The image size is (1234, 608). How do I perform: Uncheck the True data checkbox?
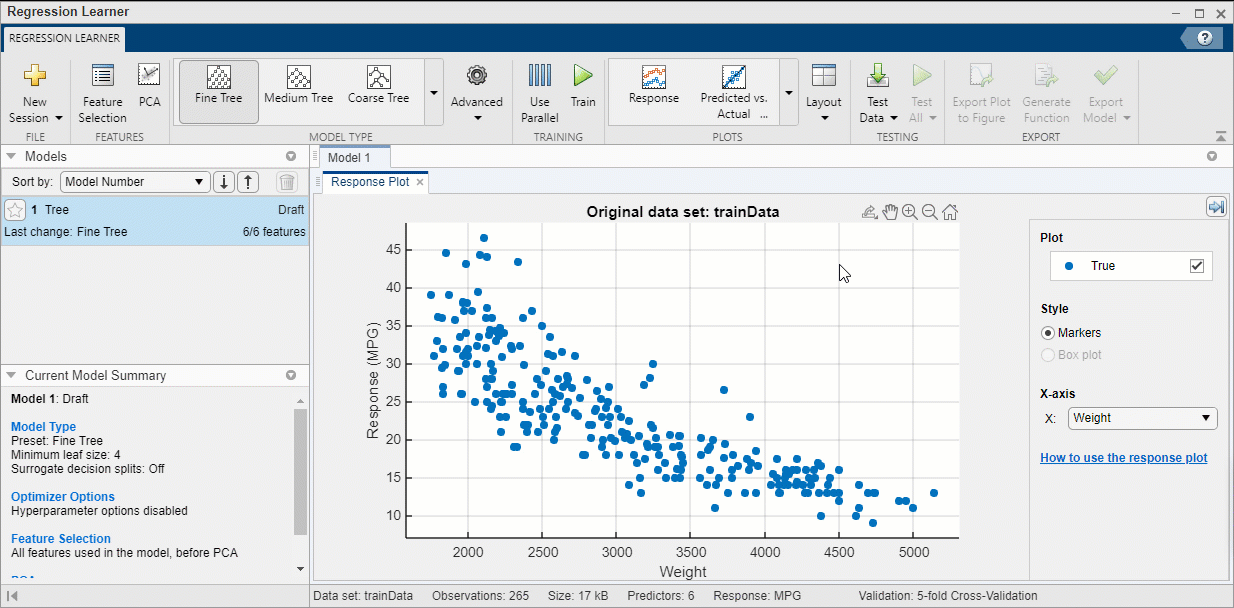click(1196, 266)
